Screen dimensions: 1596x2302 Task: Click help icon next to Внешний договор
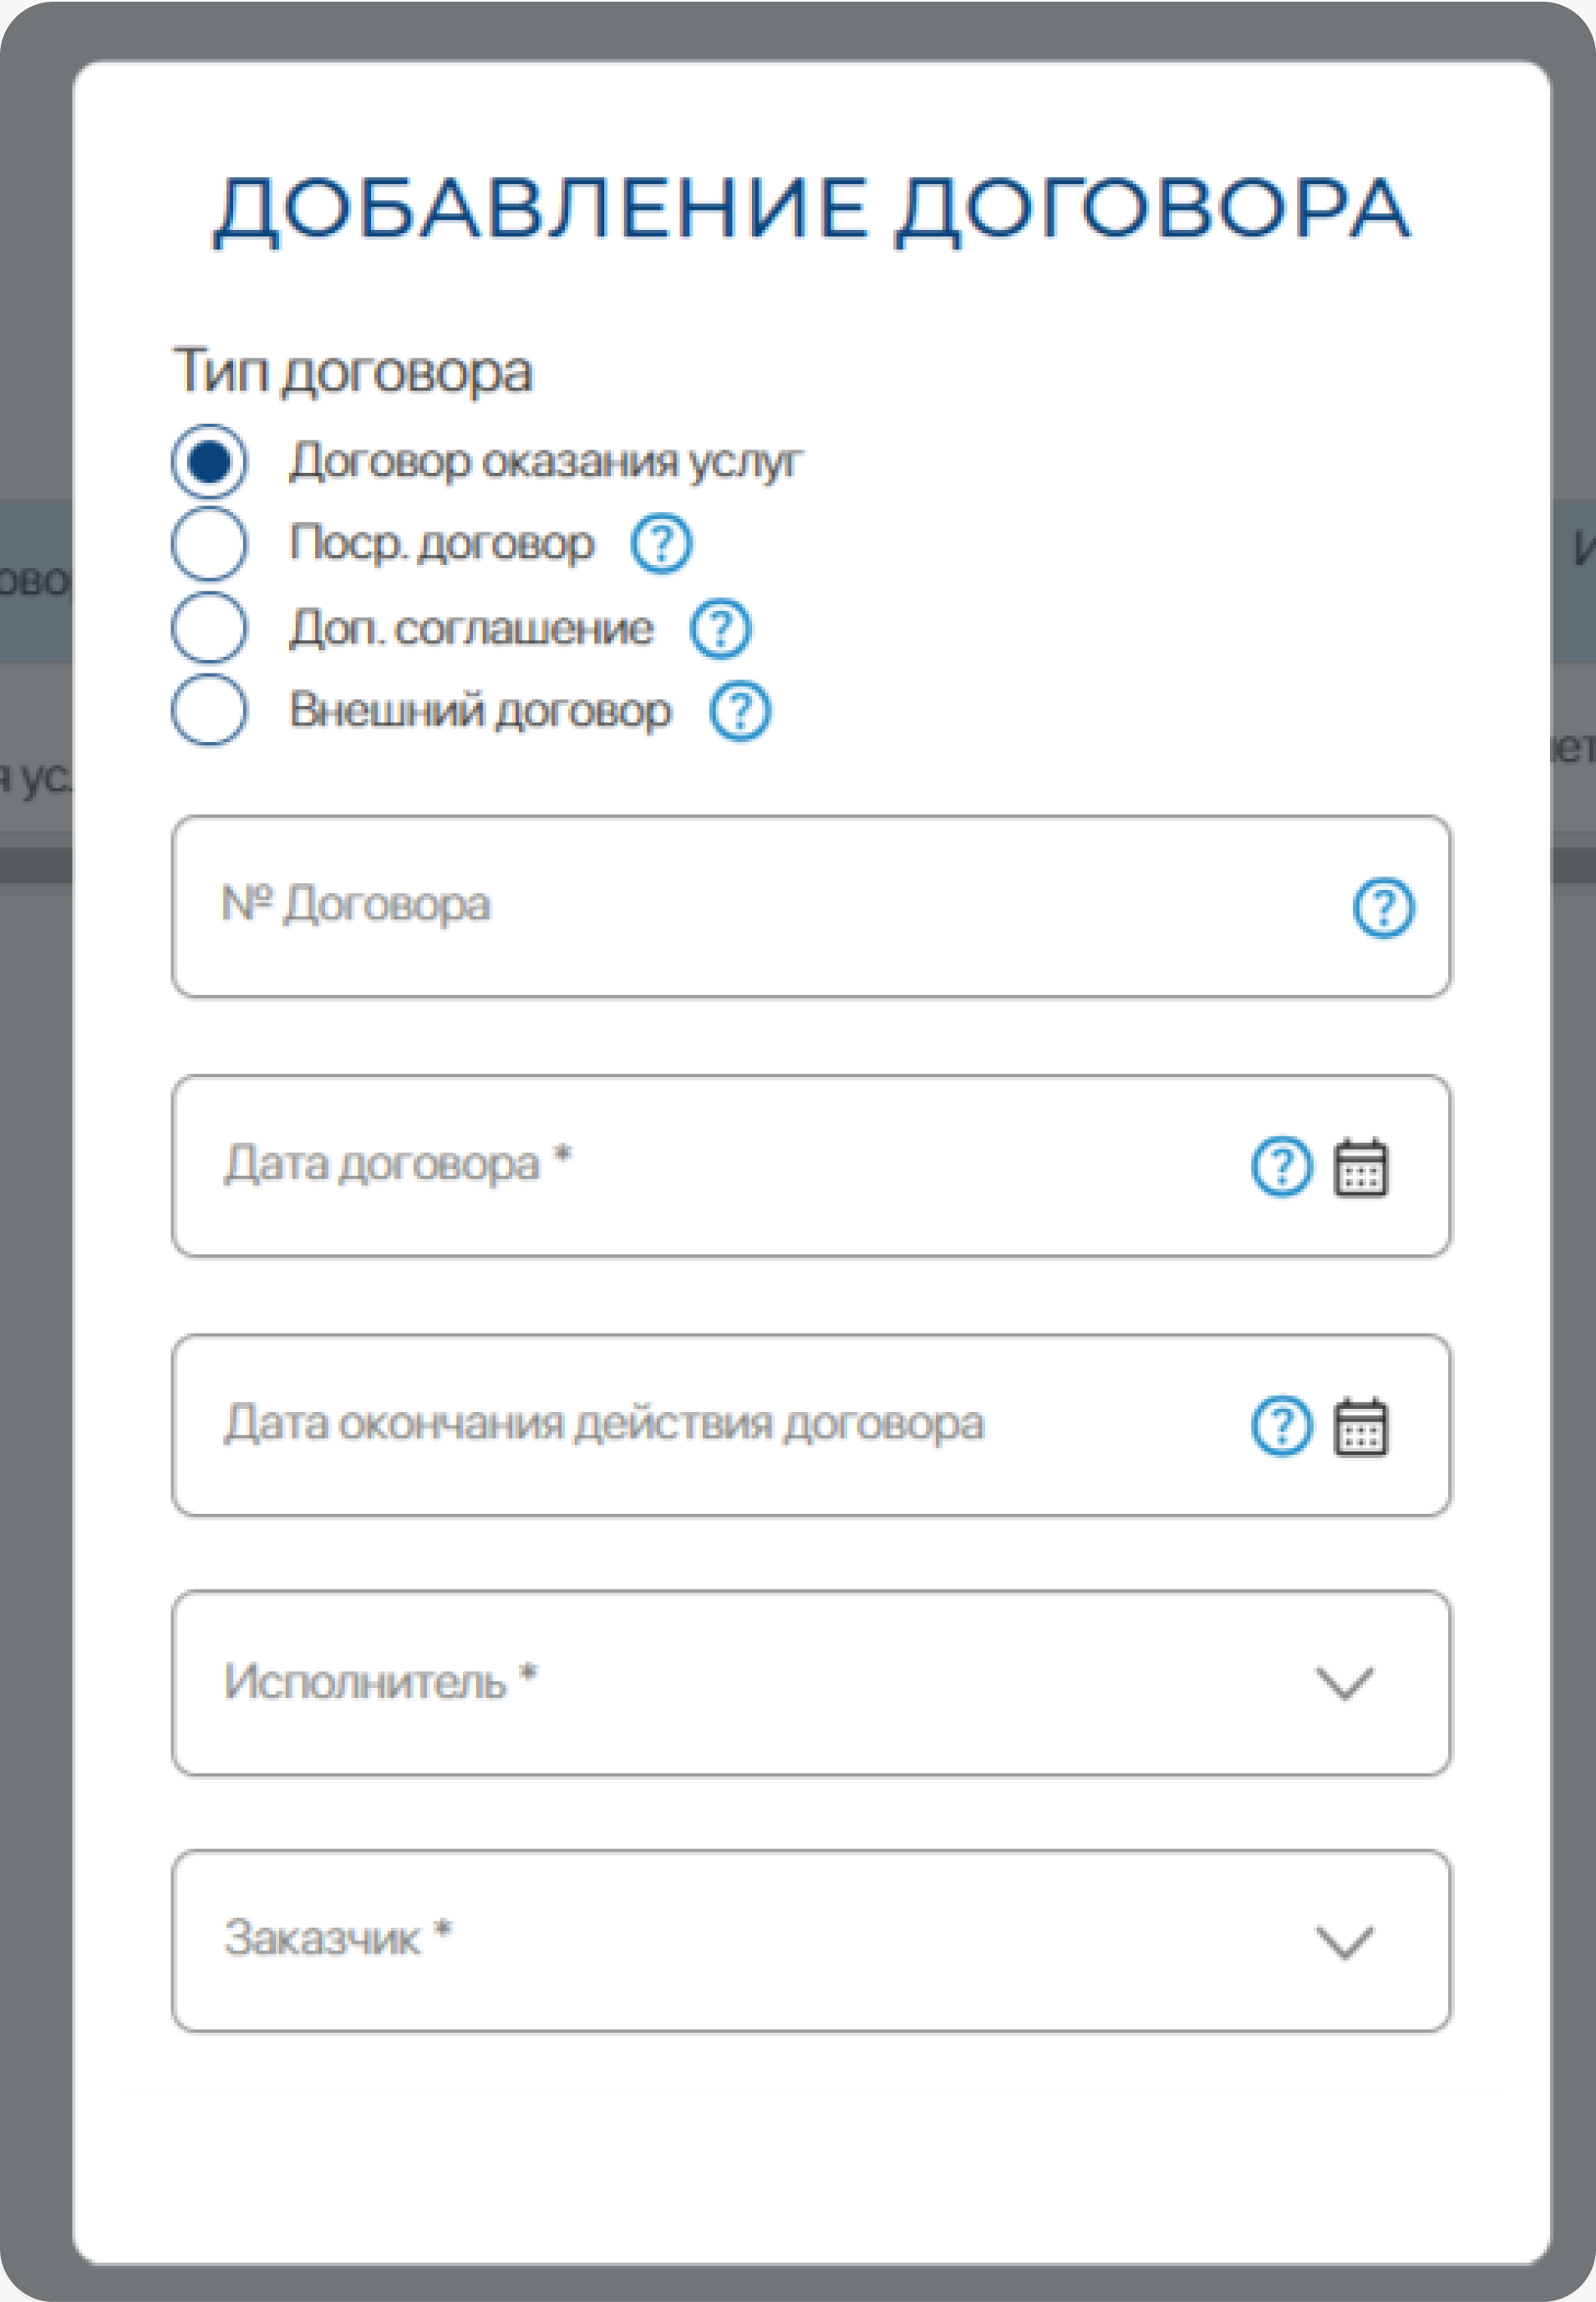click(740, 711)
